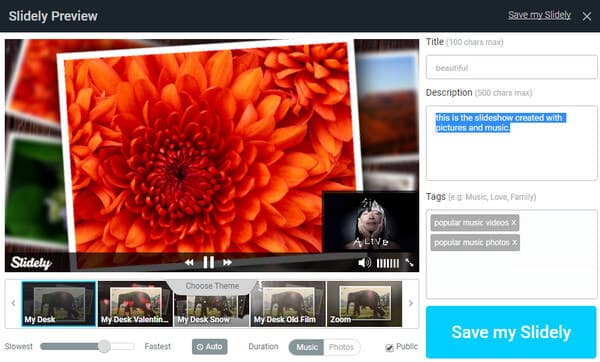Viewport: 600px width, 362px height.
Task: Toggle the Public checkbox
Action: click(389, 347)
